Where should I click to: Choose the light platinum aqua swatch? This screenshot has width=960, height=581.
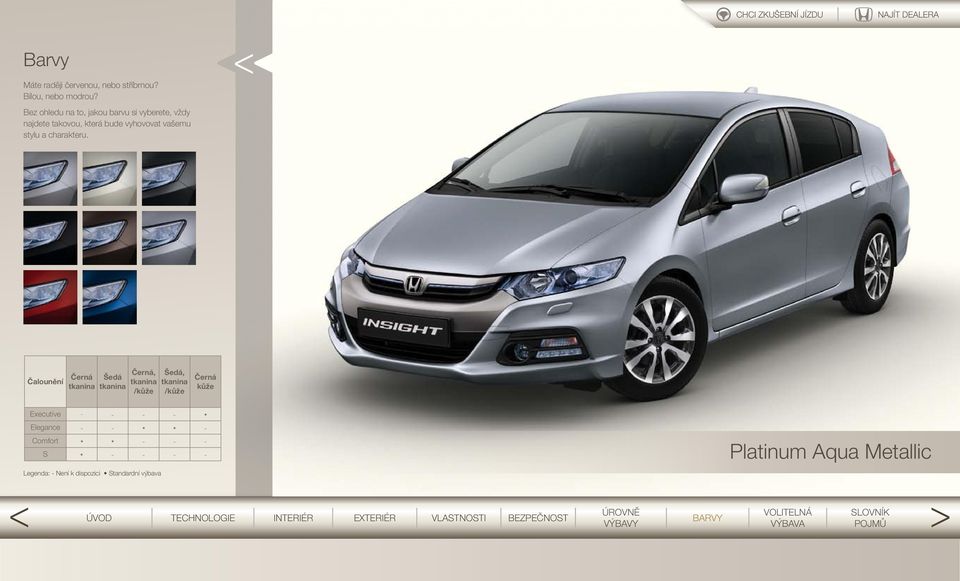169,238
